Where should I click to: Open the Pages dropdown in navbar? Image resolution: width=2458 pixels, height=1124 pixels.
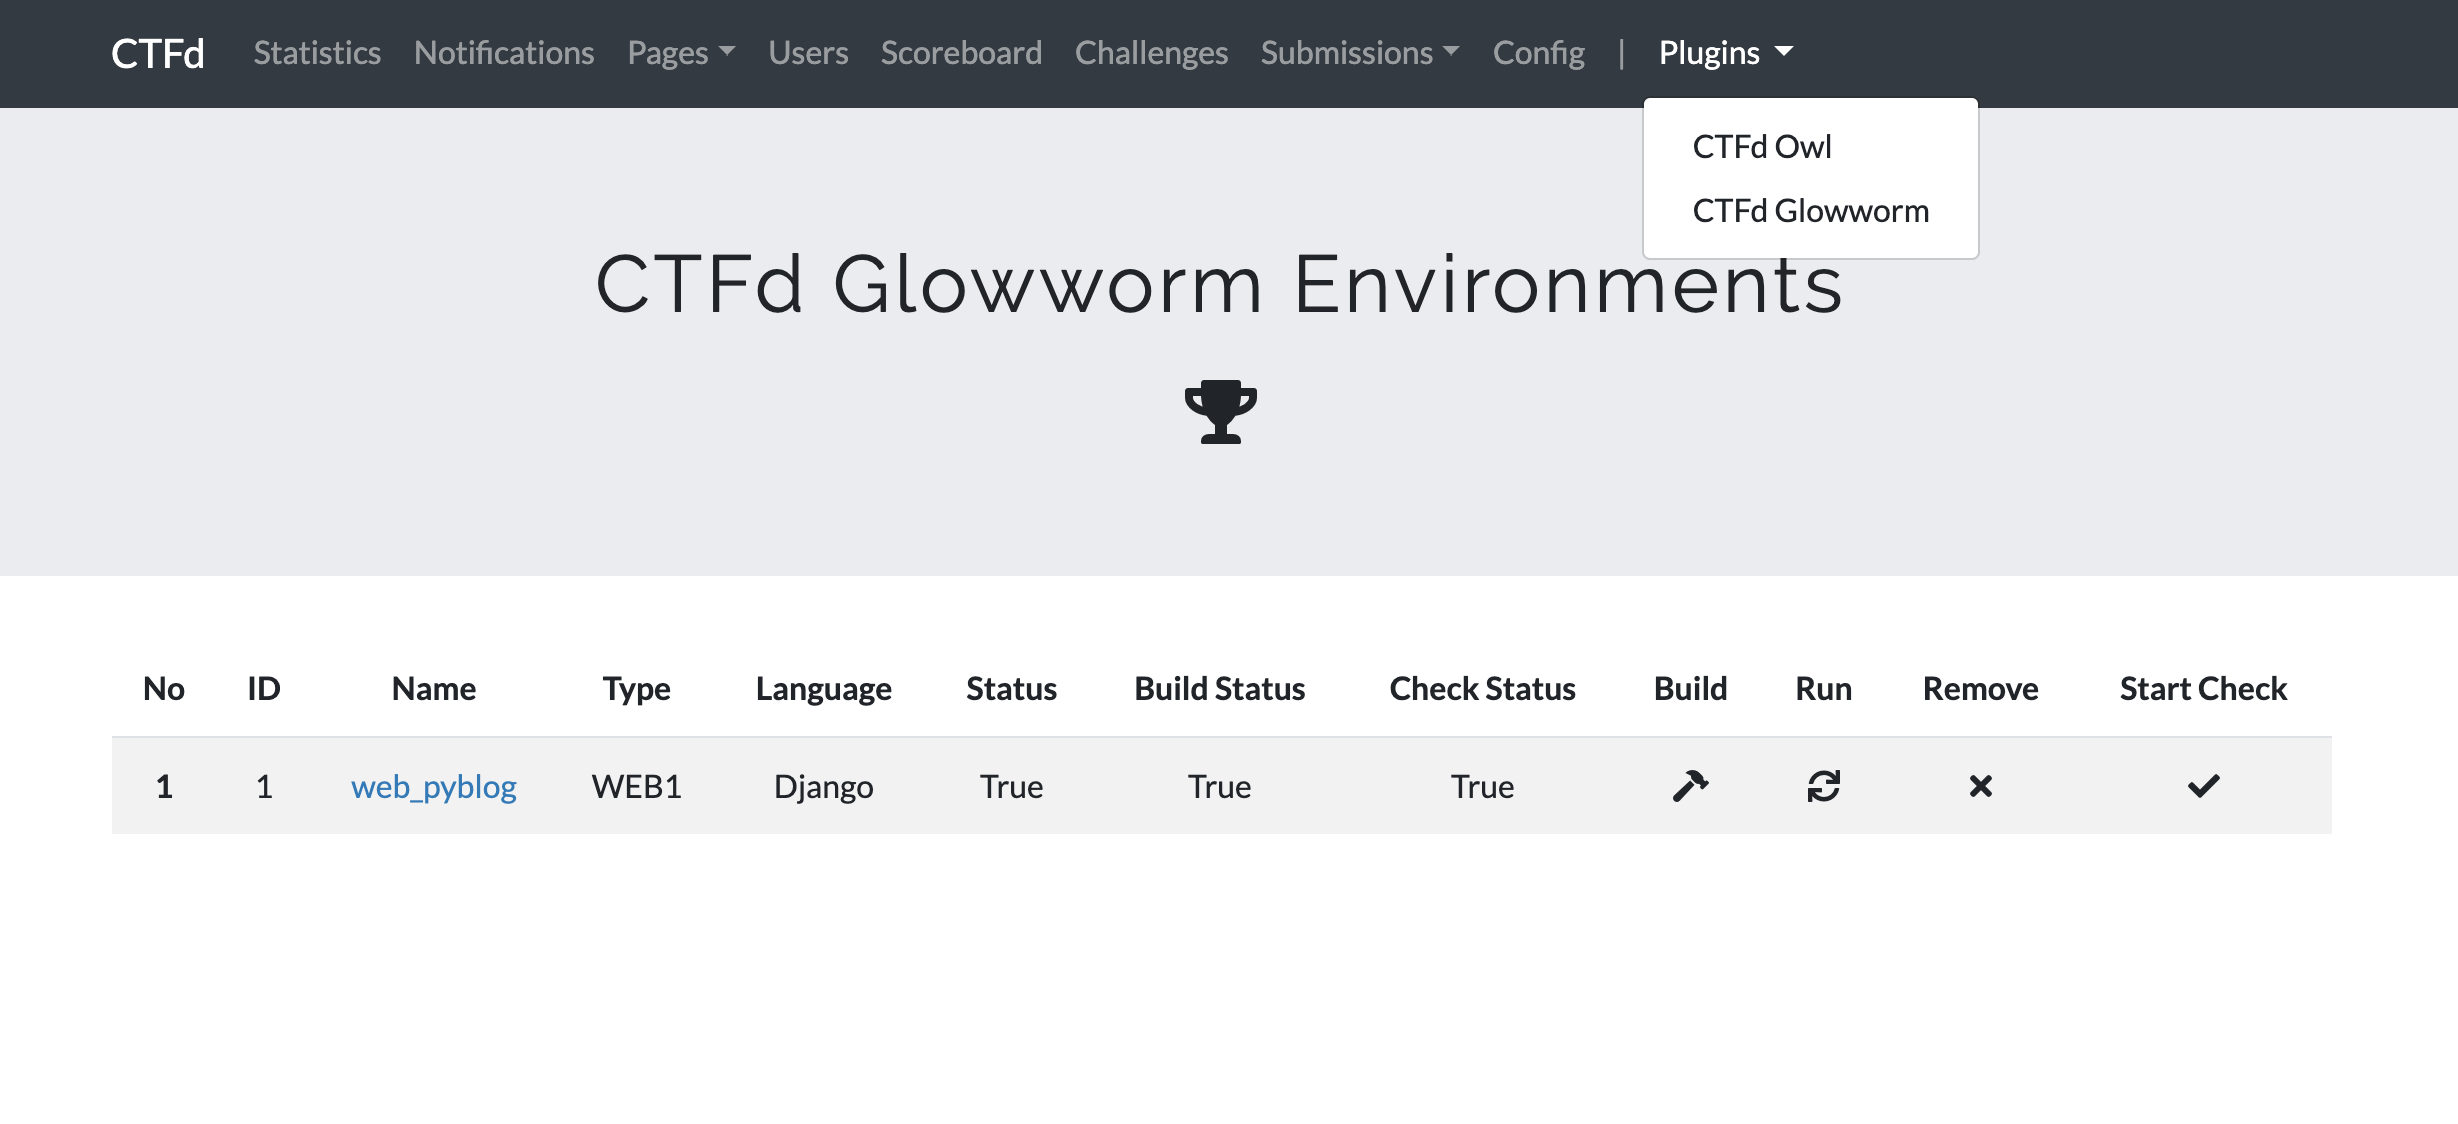681,52
